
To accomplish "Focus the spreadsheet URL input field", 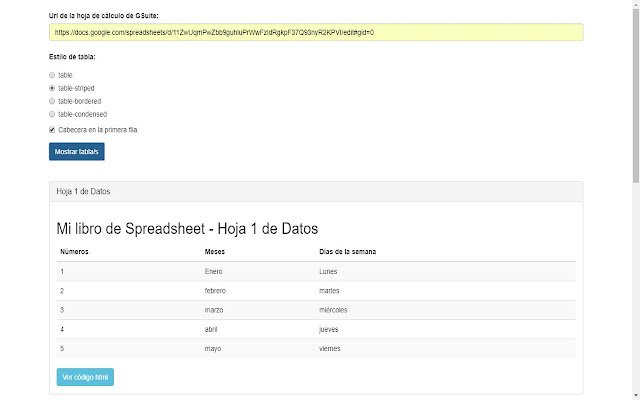I will pos(316,32).
